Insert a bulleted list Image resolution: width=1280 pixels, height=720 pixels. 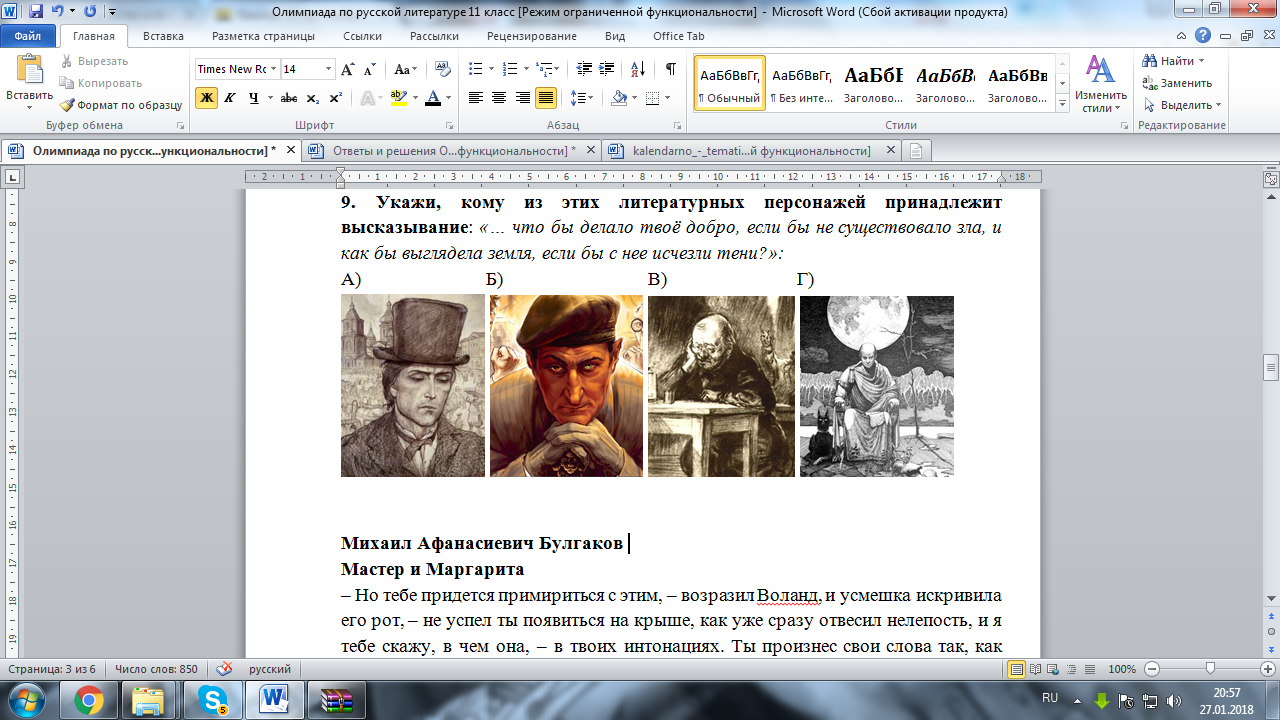click(x=475, y=69)
